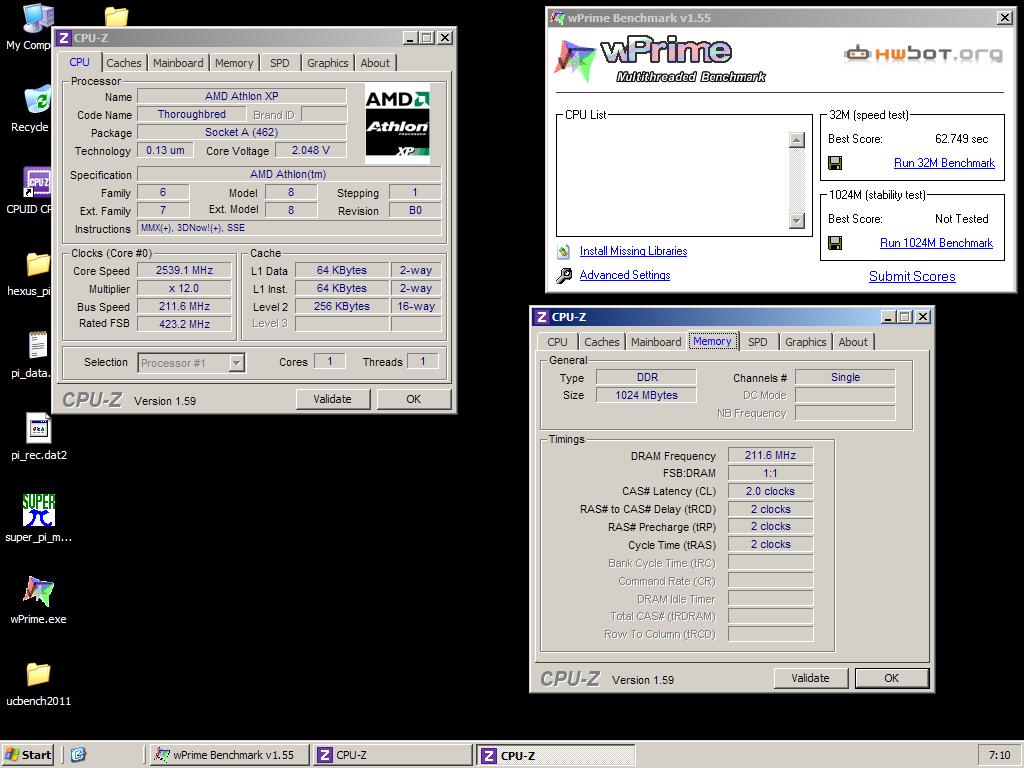Click the memory Size 1024 MBytes field

coord(646,395)
